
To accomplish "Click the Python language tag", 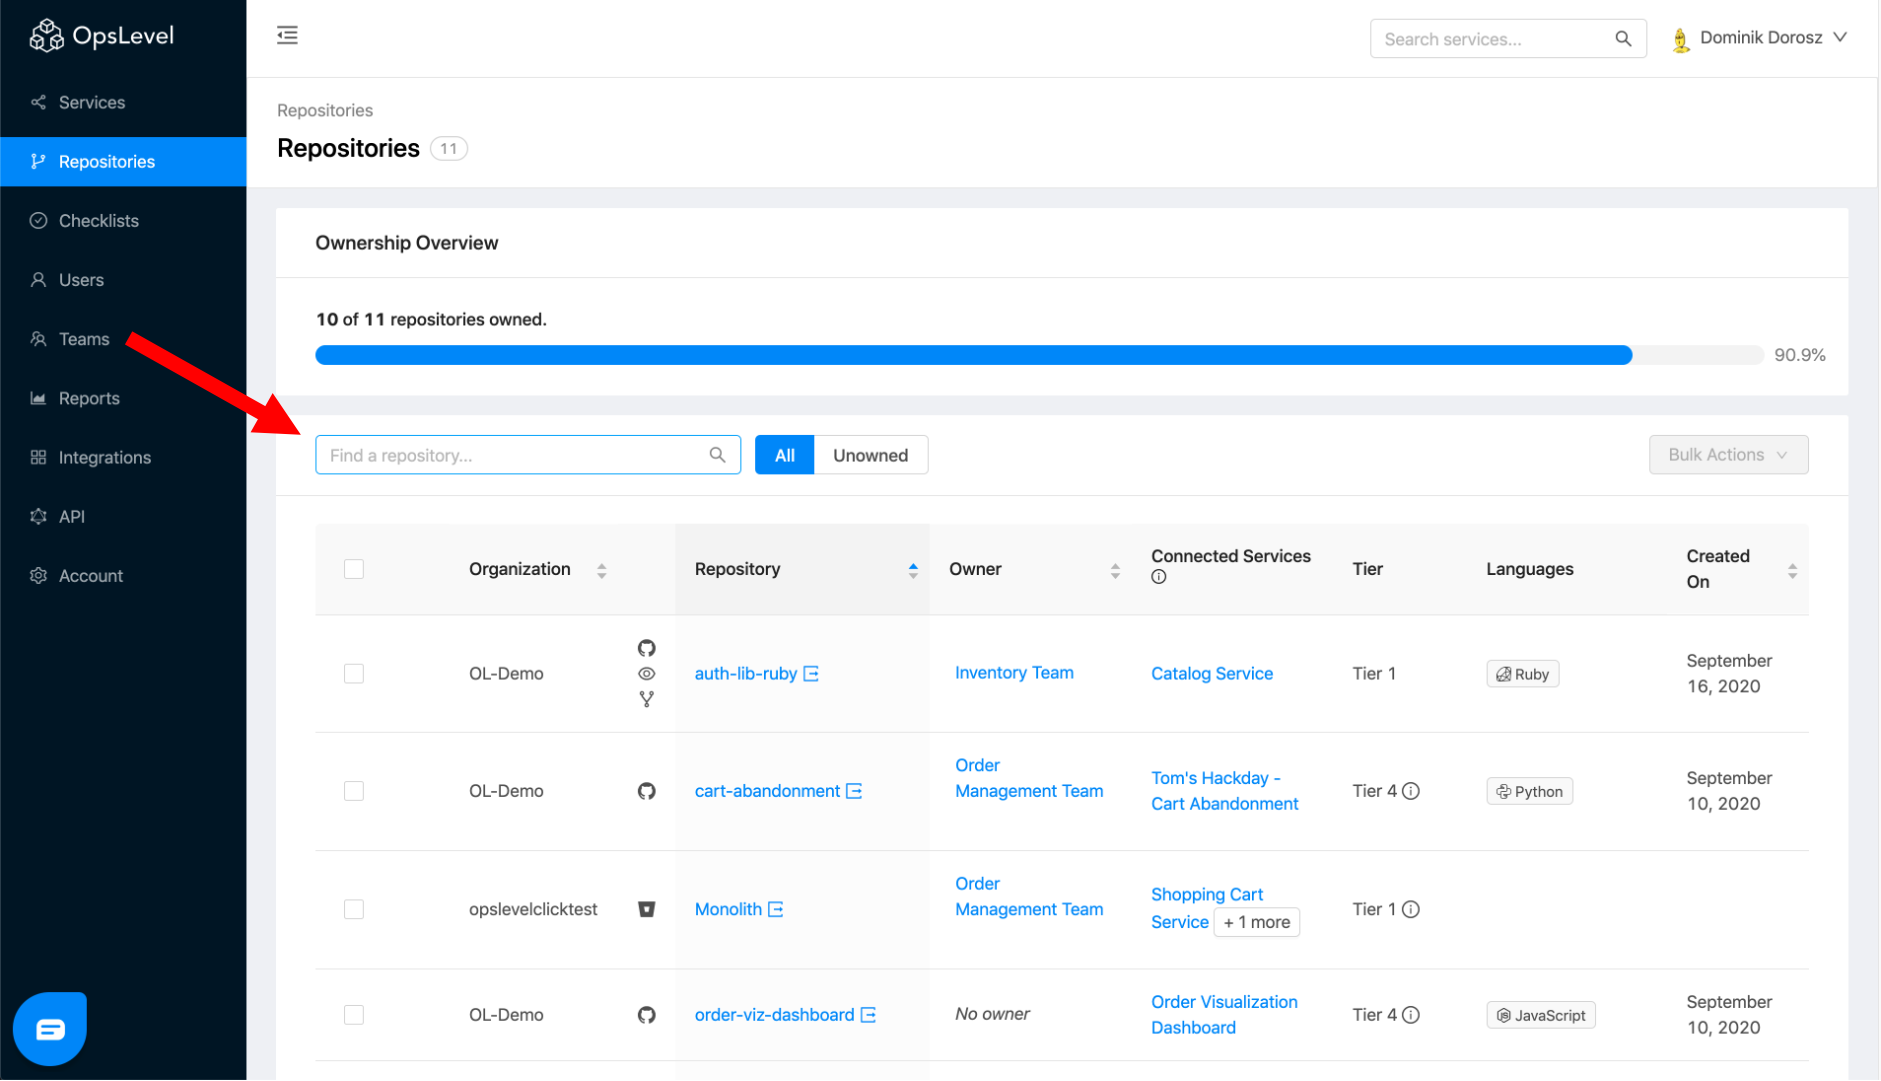I will (x=1529, y=791).
